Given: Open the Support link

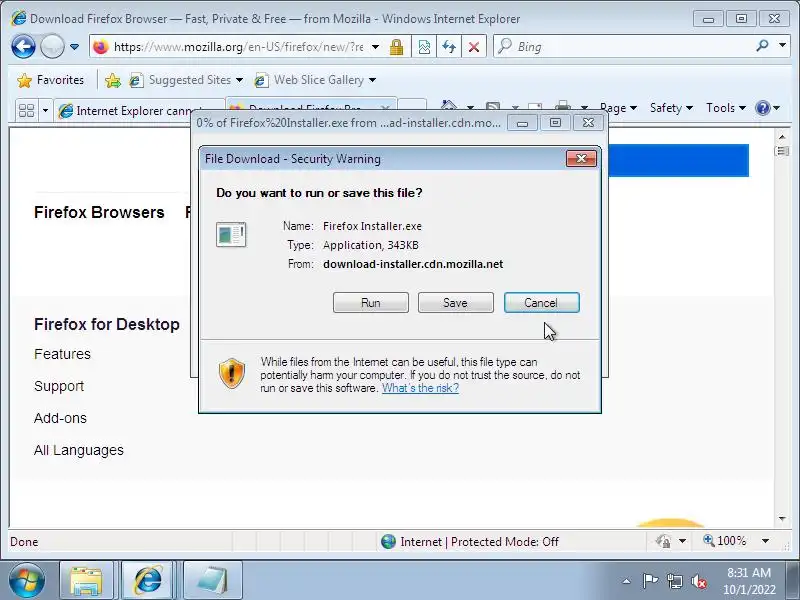Looking at the screenshot, I should [59, 386].
